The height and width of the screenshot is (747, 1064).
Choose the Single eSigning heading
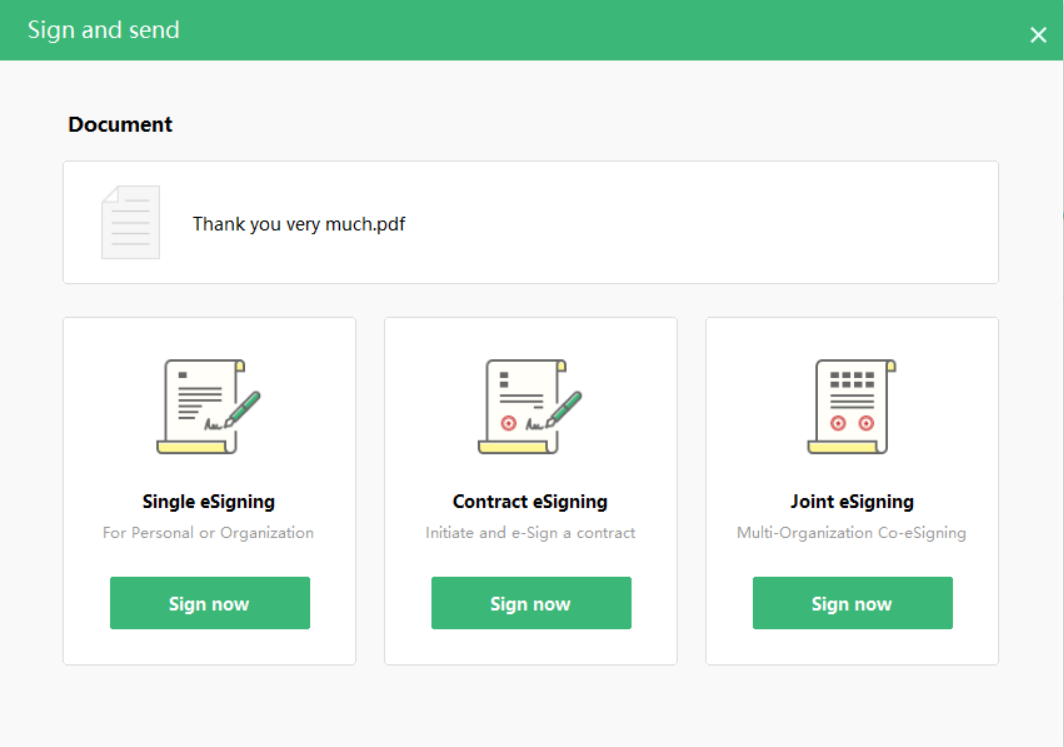[208, 502]
